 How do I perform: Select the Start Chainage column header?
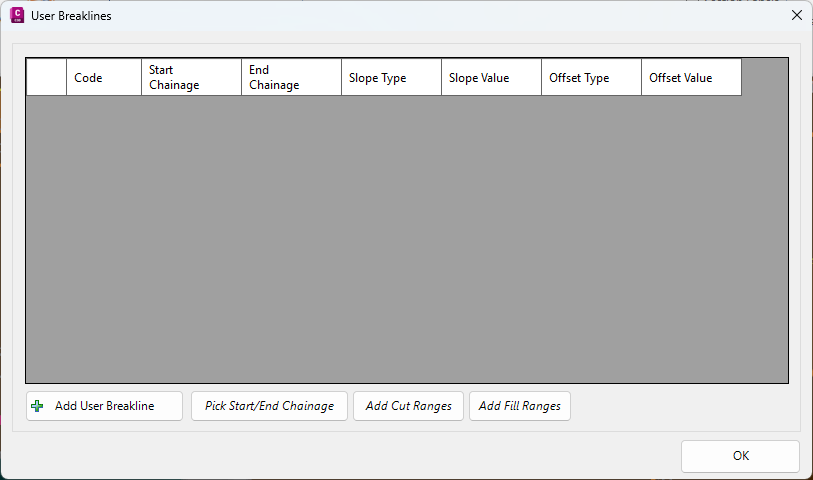point(191,77)
